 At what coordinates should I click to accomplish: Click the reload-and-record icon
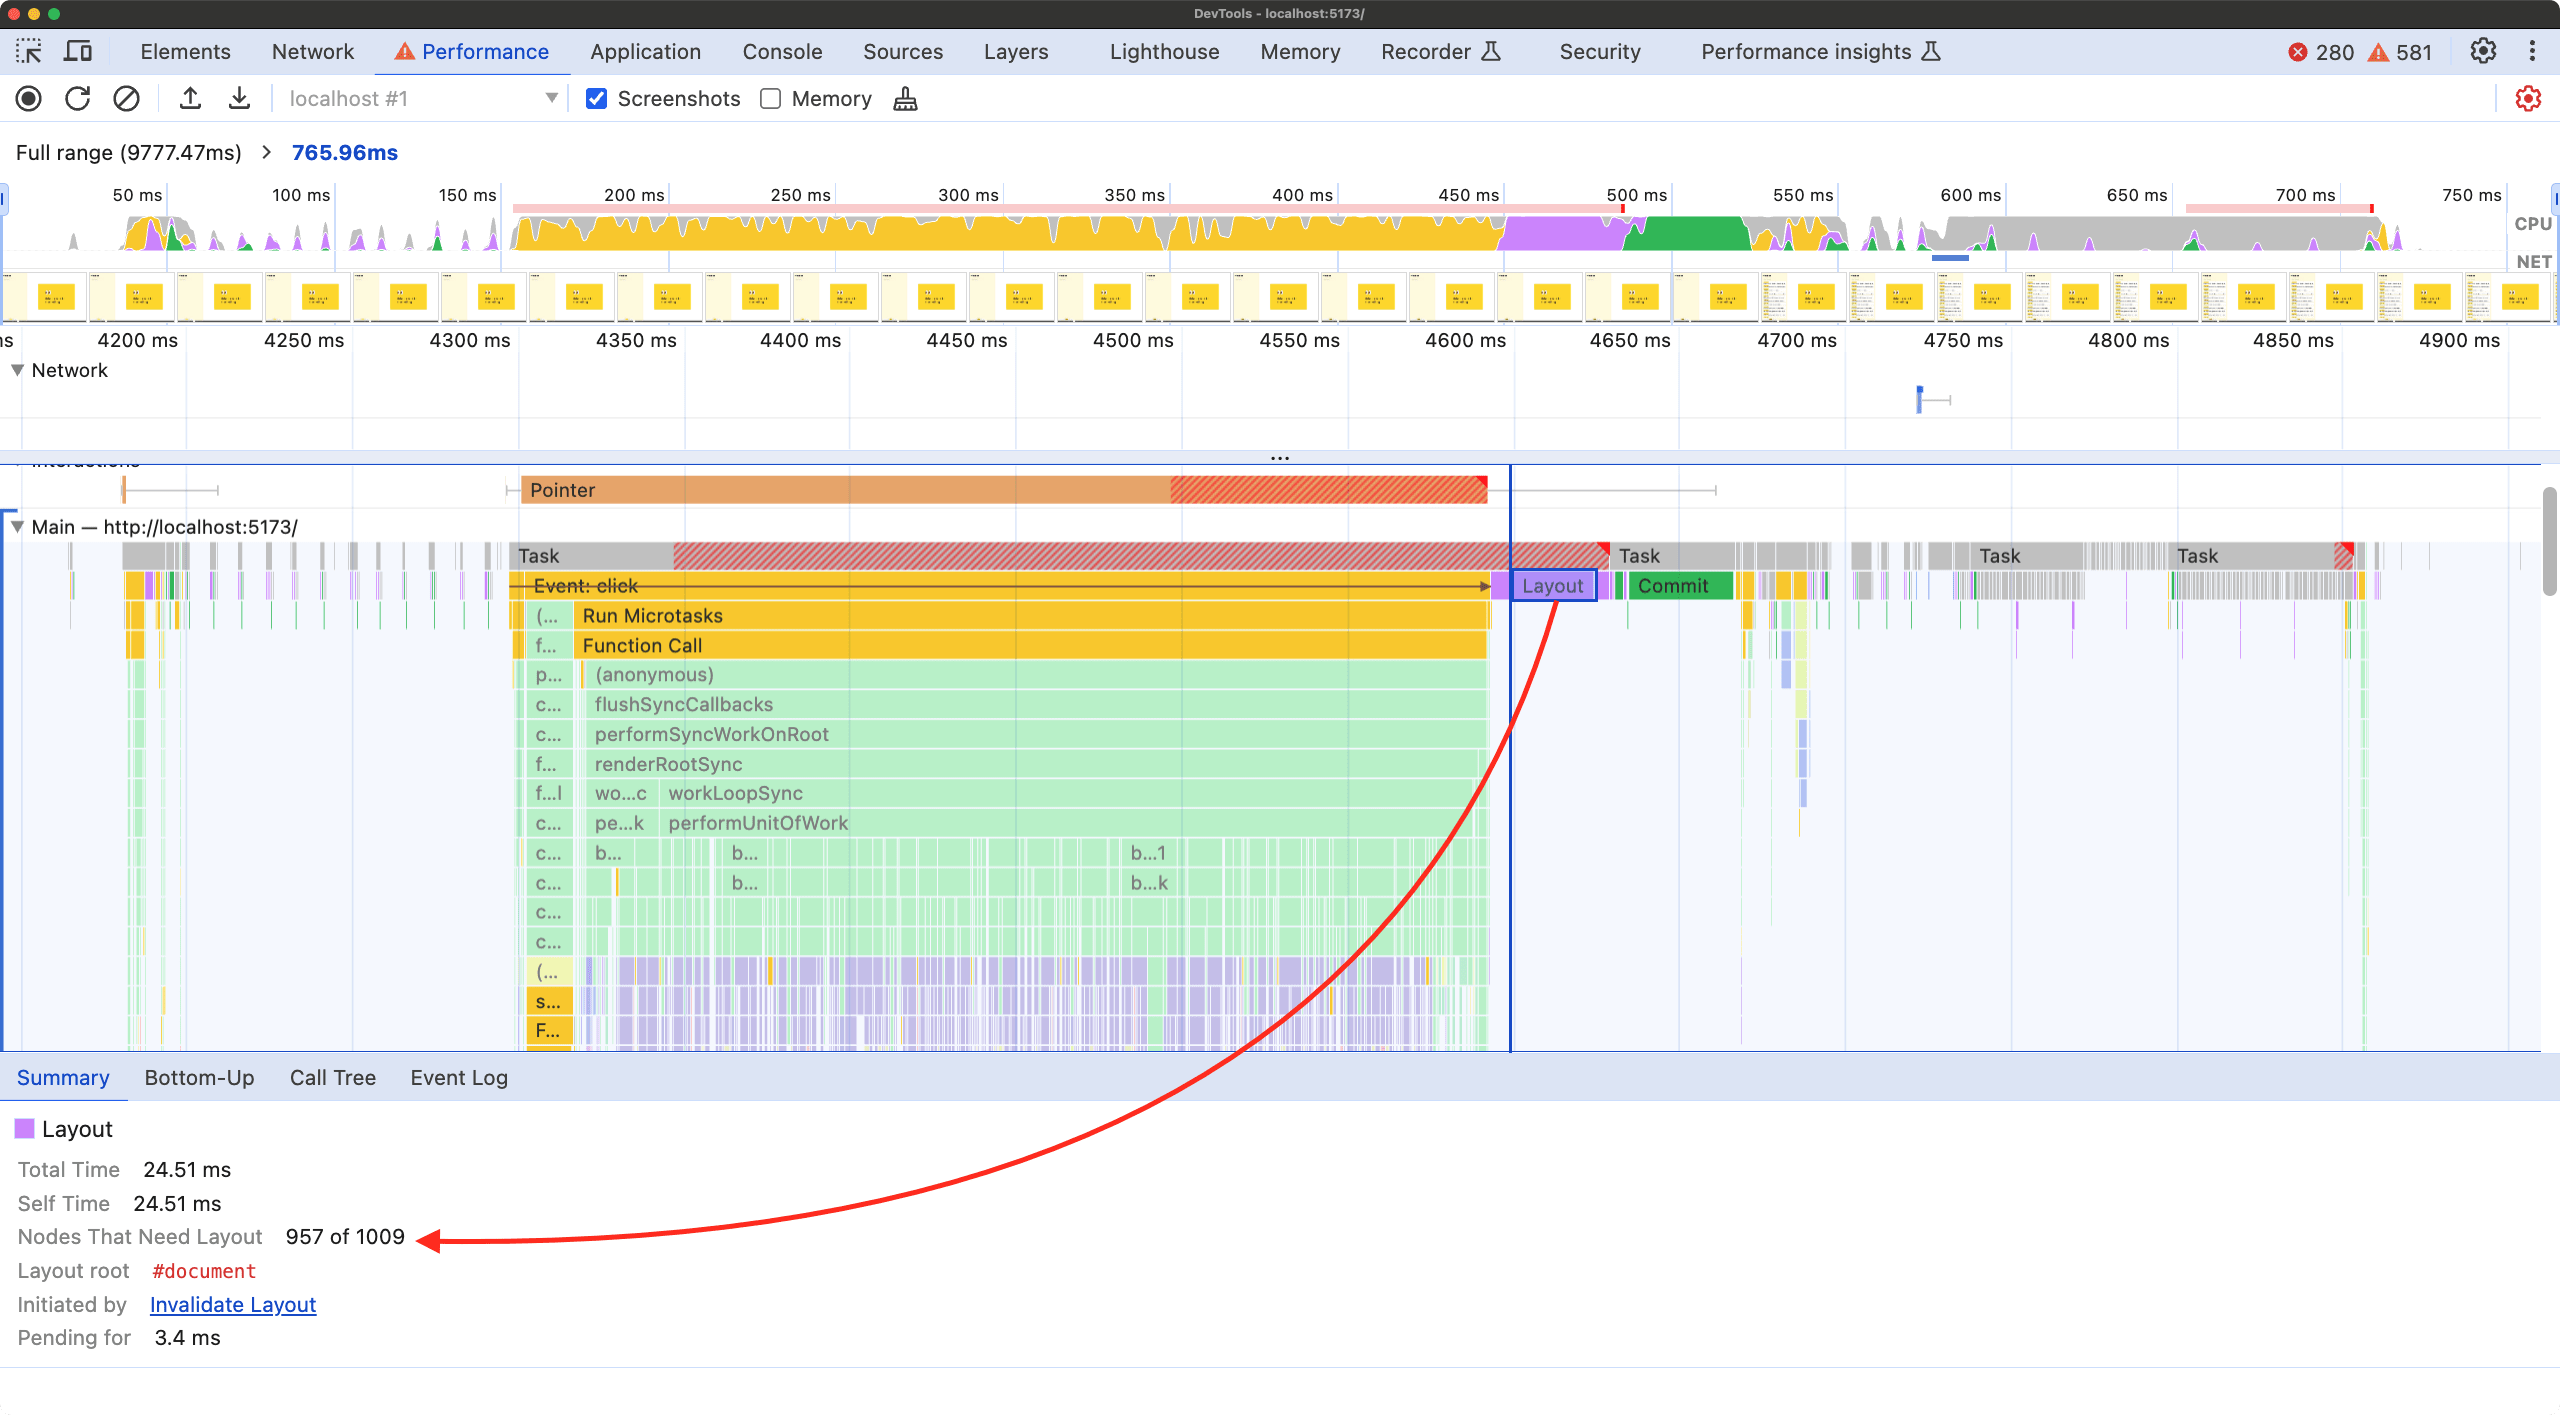coord(77,98)
